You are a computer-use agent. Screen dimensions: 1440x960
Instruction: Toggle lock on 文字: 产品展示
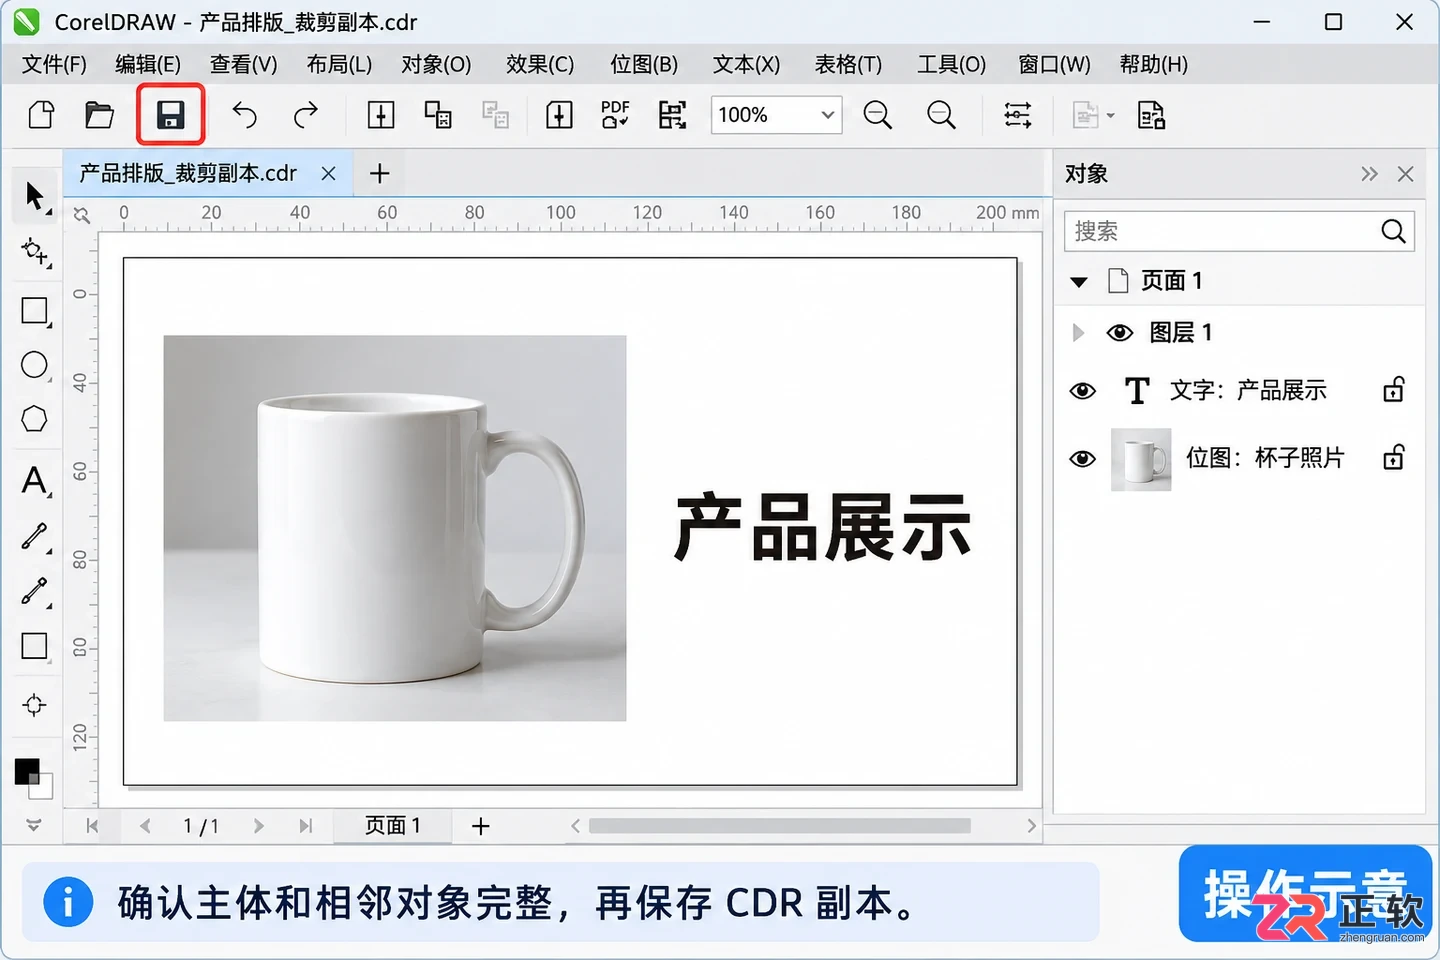(1394, 389)
